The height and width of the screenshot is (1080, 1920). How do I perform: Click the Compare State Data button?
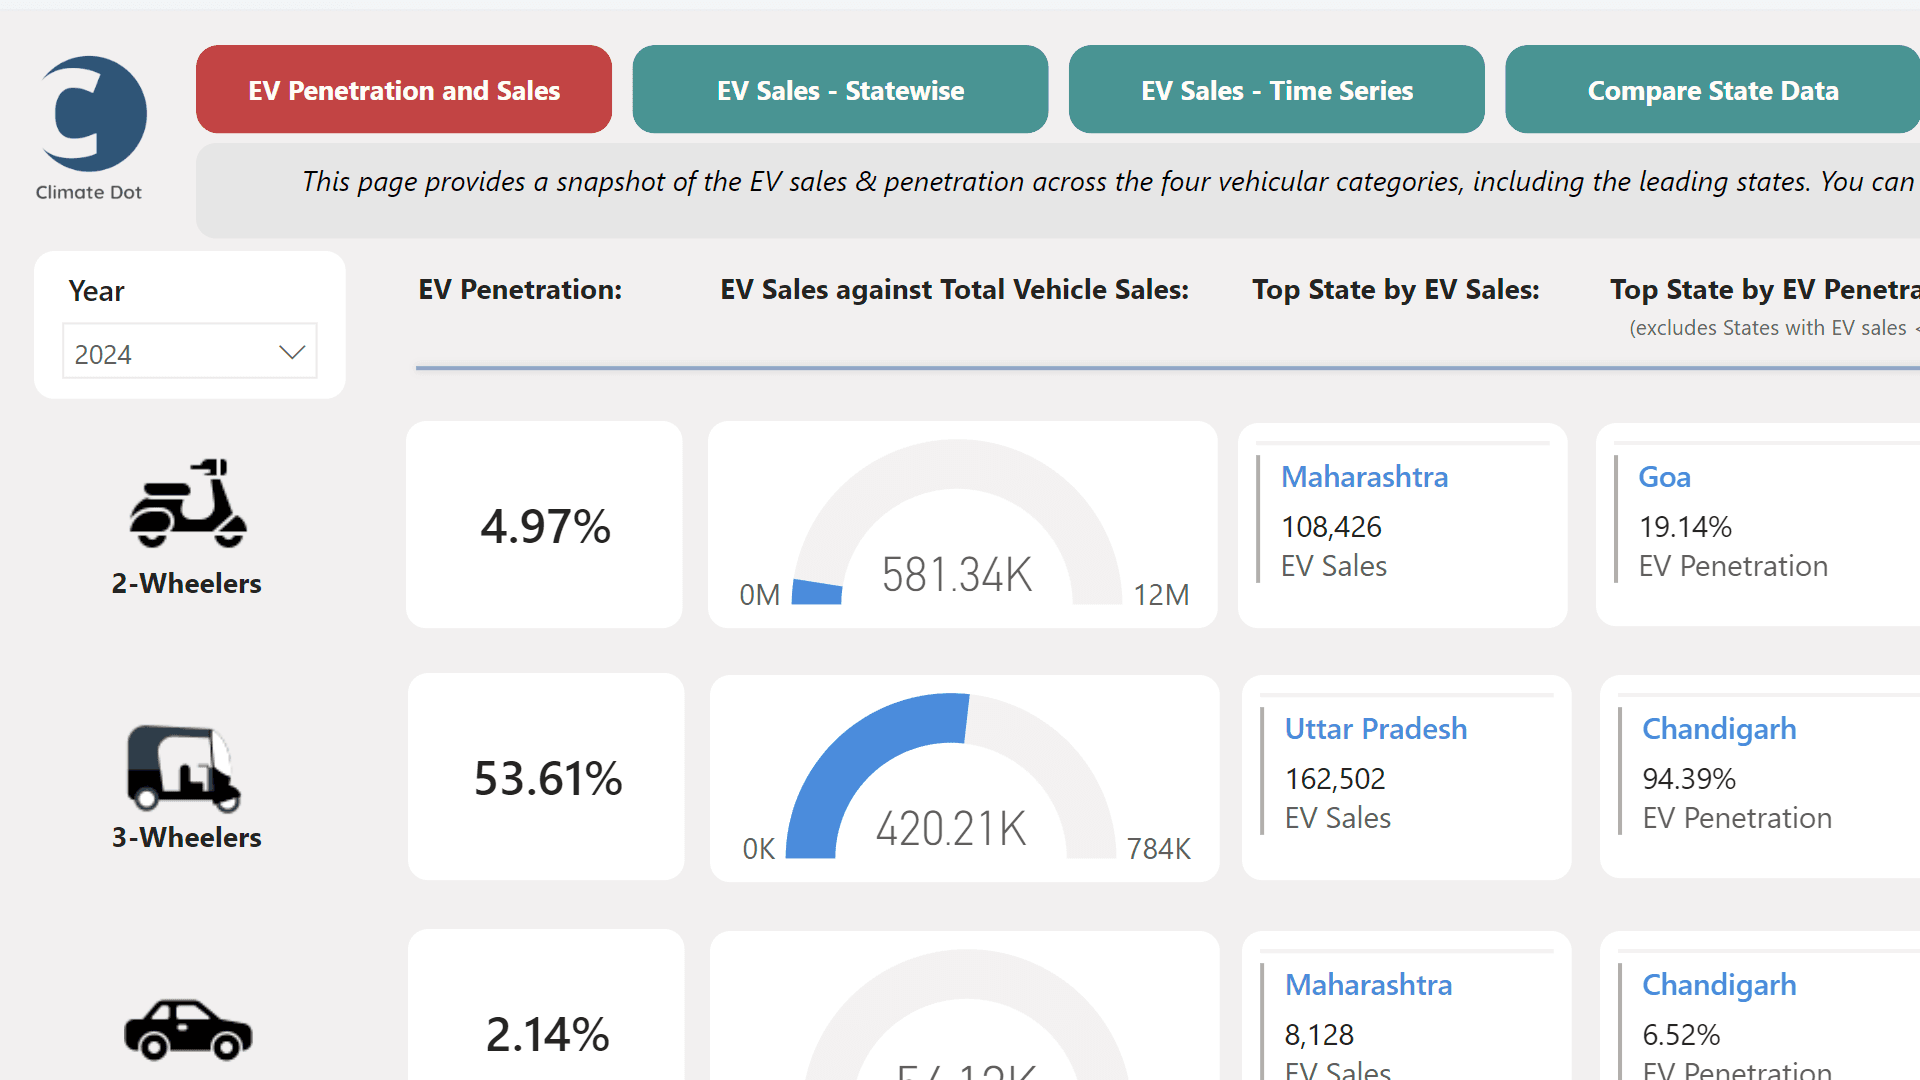[x=1712, y=89]
